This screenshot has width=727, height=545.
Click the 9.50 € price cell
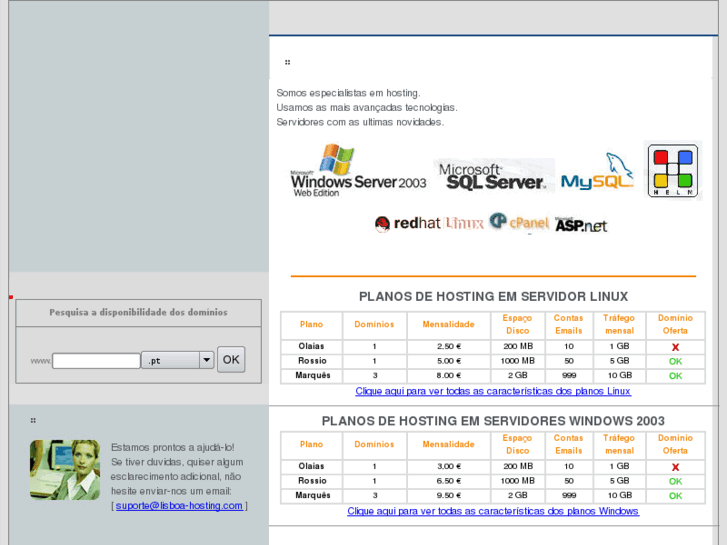click(448, 496)
